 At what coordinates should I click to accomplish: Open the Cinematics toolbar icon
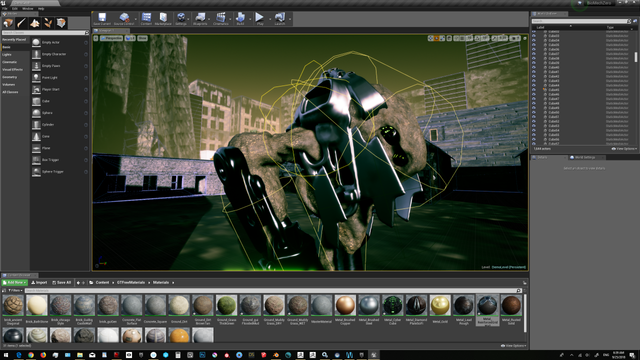221,19
